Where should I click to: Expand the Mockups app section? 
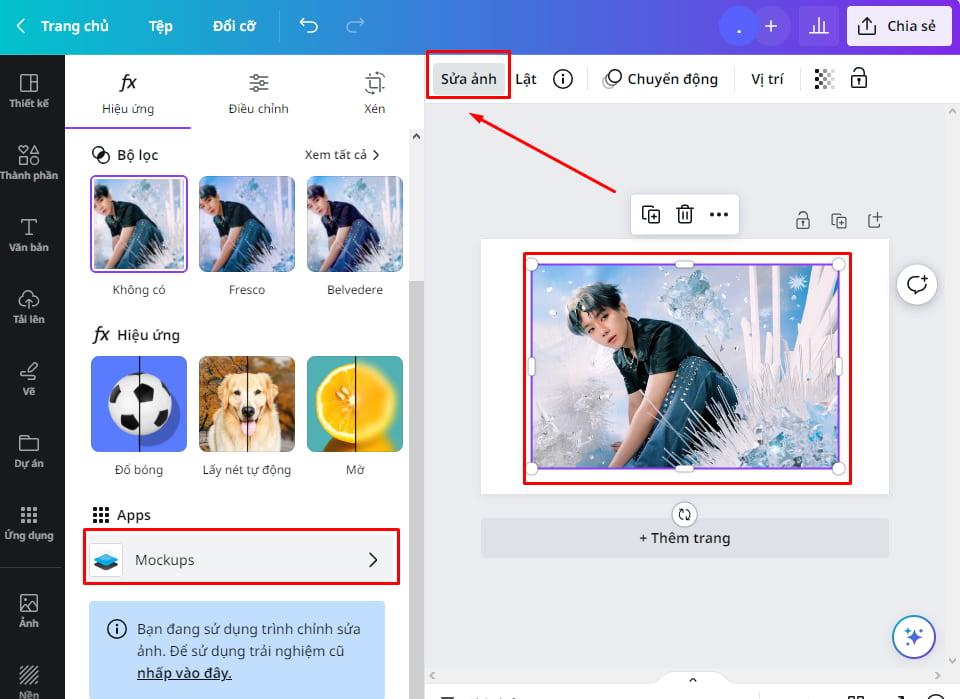point(240,559)
